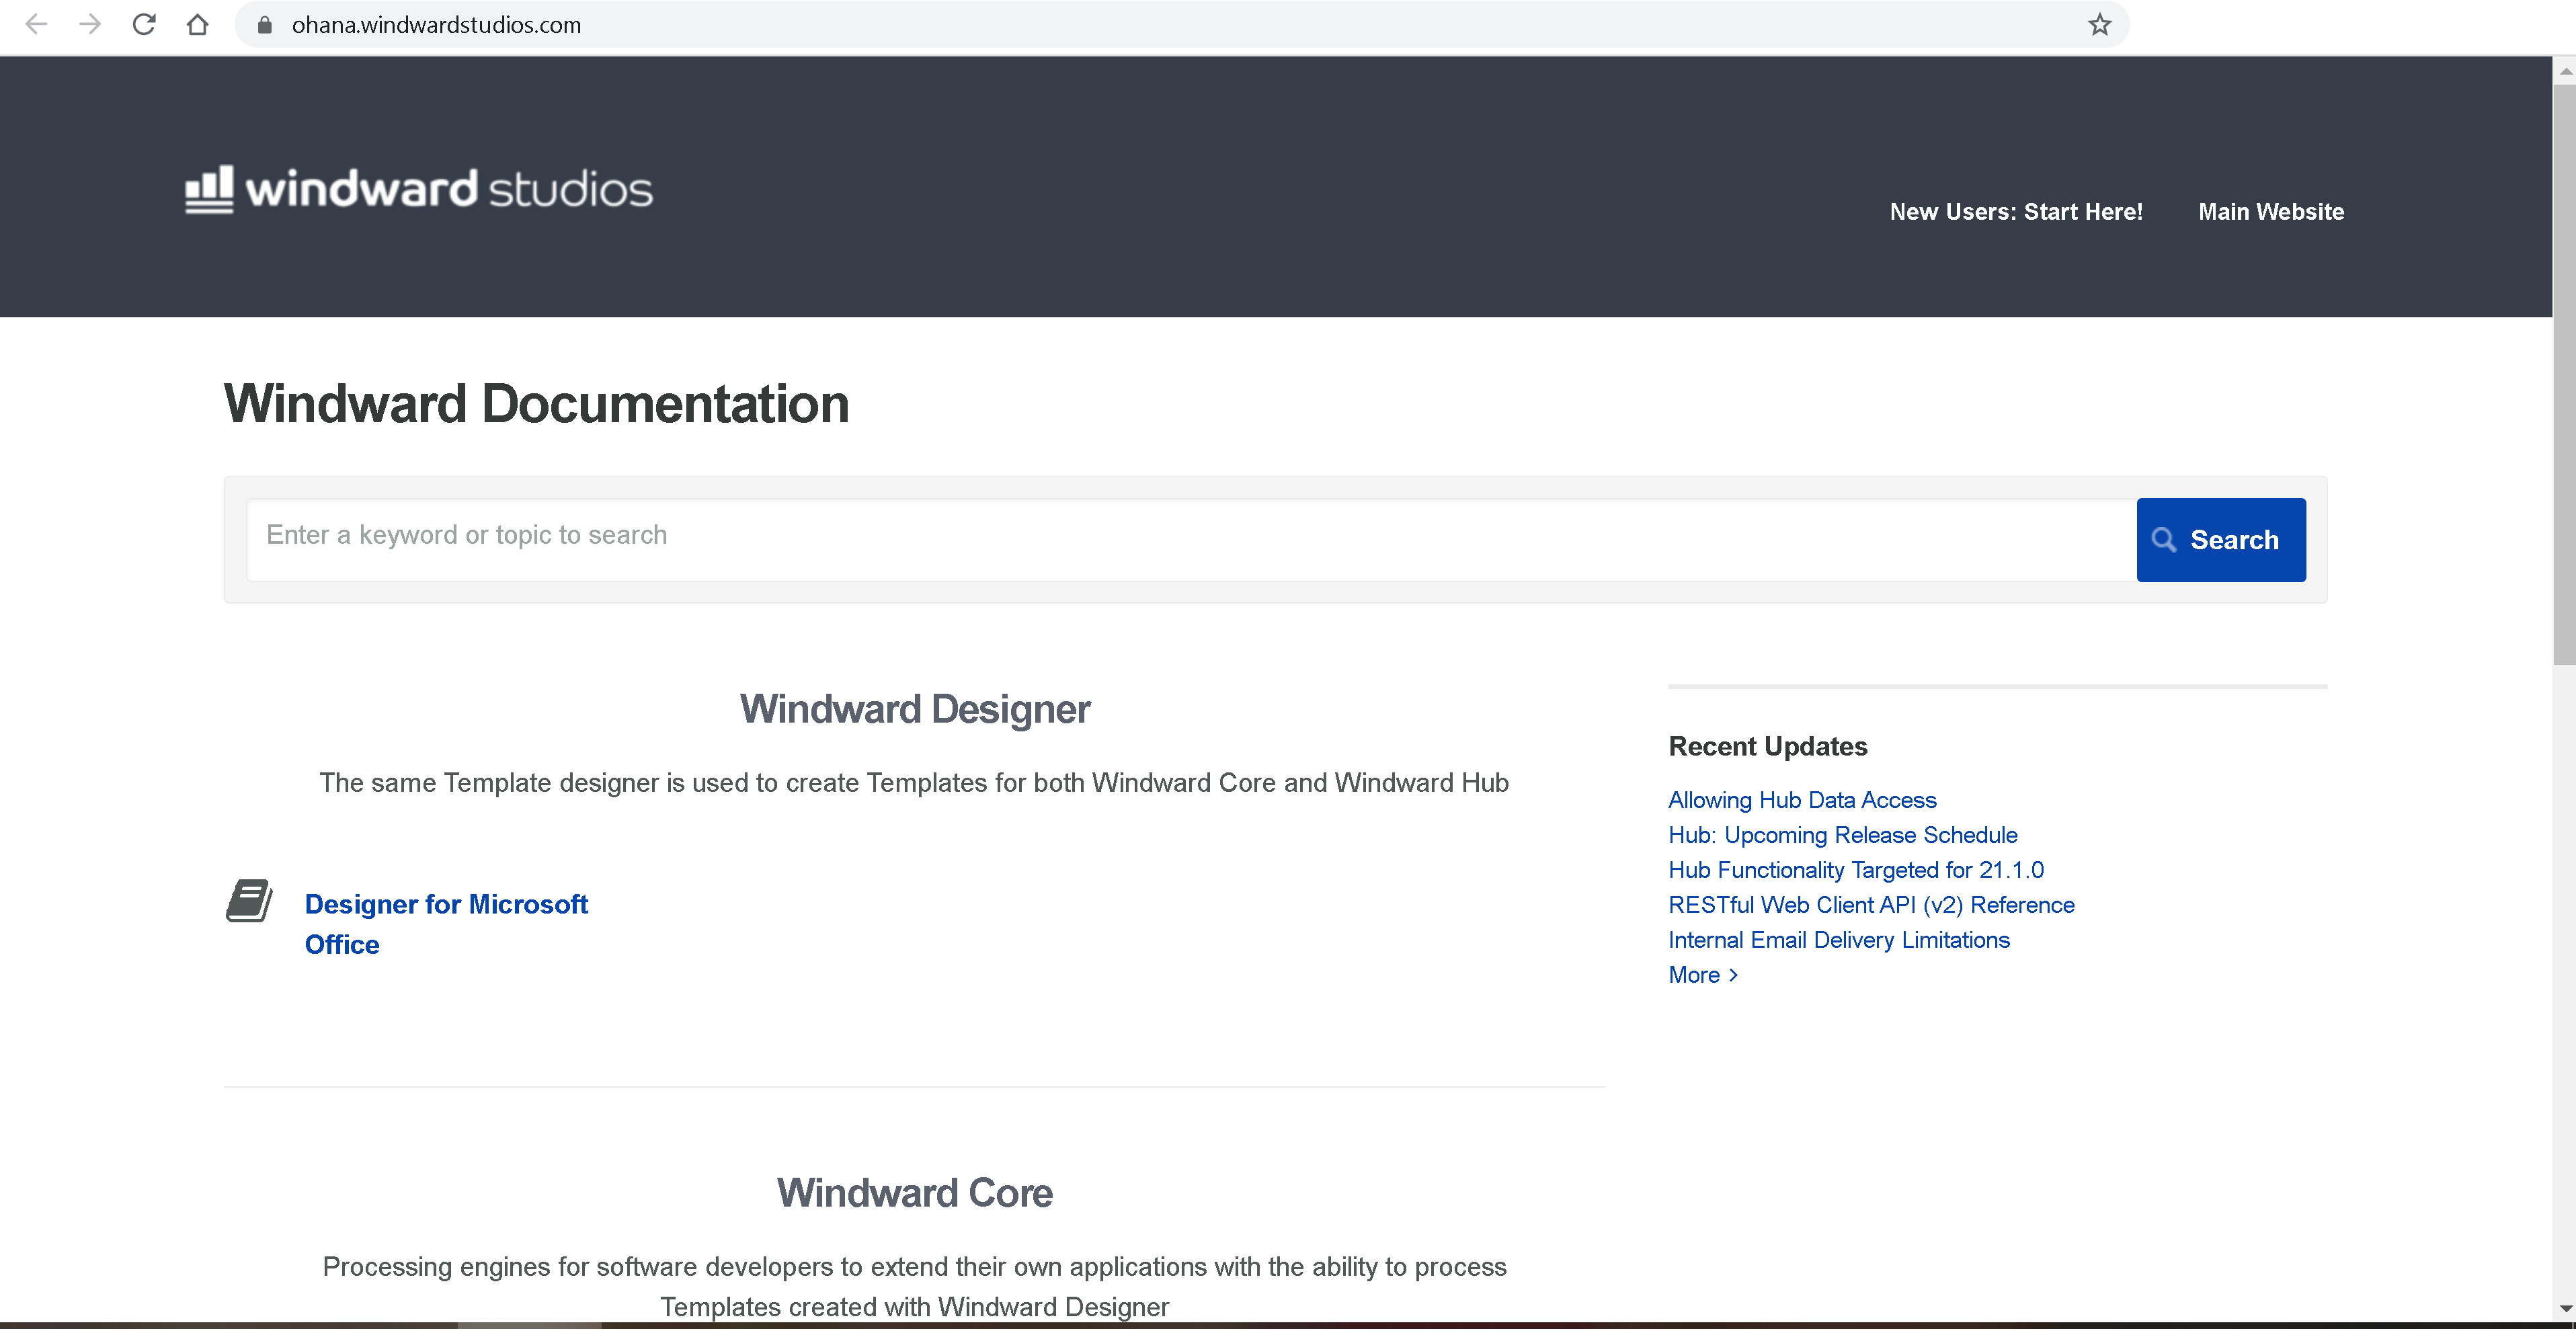Open RESTful Web Client API (v2) Reference
Image resolution: width=2576 pixels, height=1331 pixels.
tap(1871, 906)
